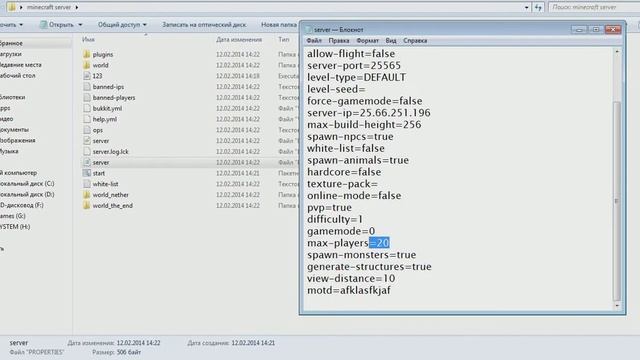Click the highlighted =20 max-players value
Viewport: 640px width, 360px height.
[379, 243]
